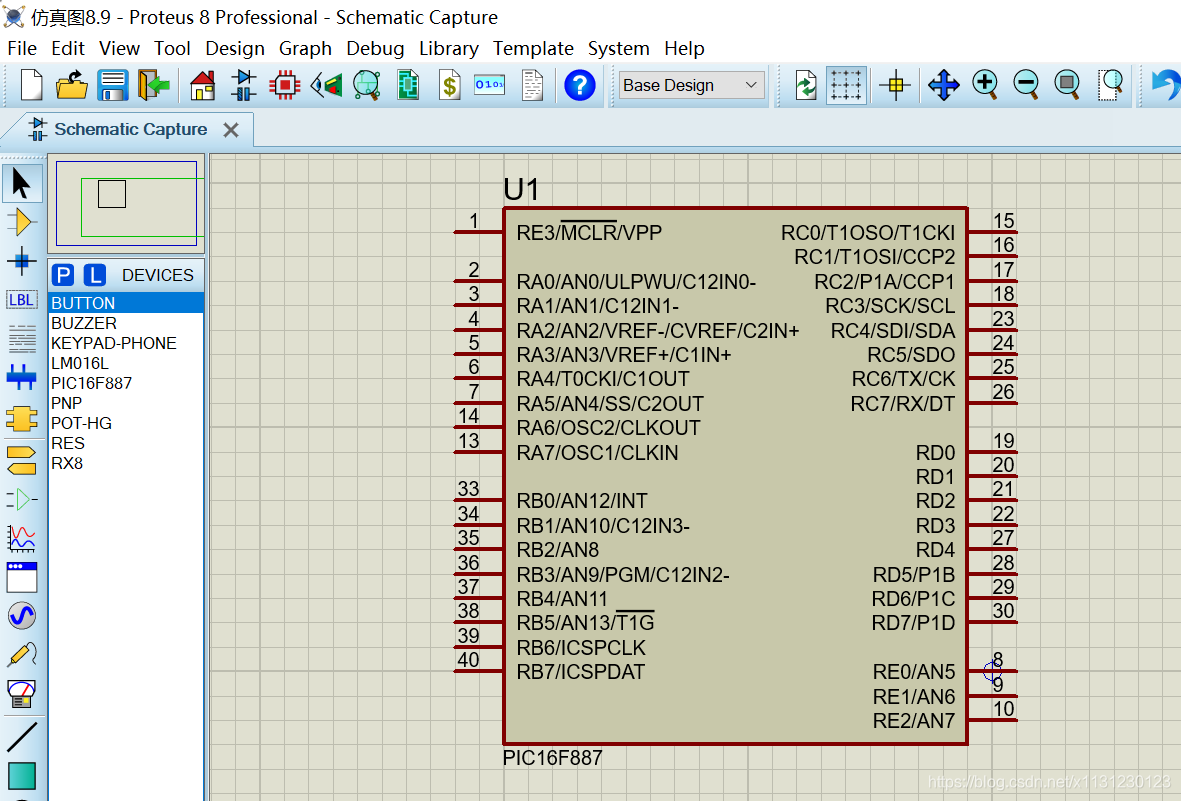The image size is (1181, 801).
Task: Close the Schematic Capture tab
Action: (x=231, y=130)
